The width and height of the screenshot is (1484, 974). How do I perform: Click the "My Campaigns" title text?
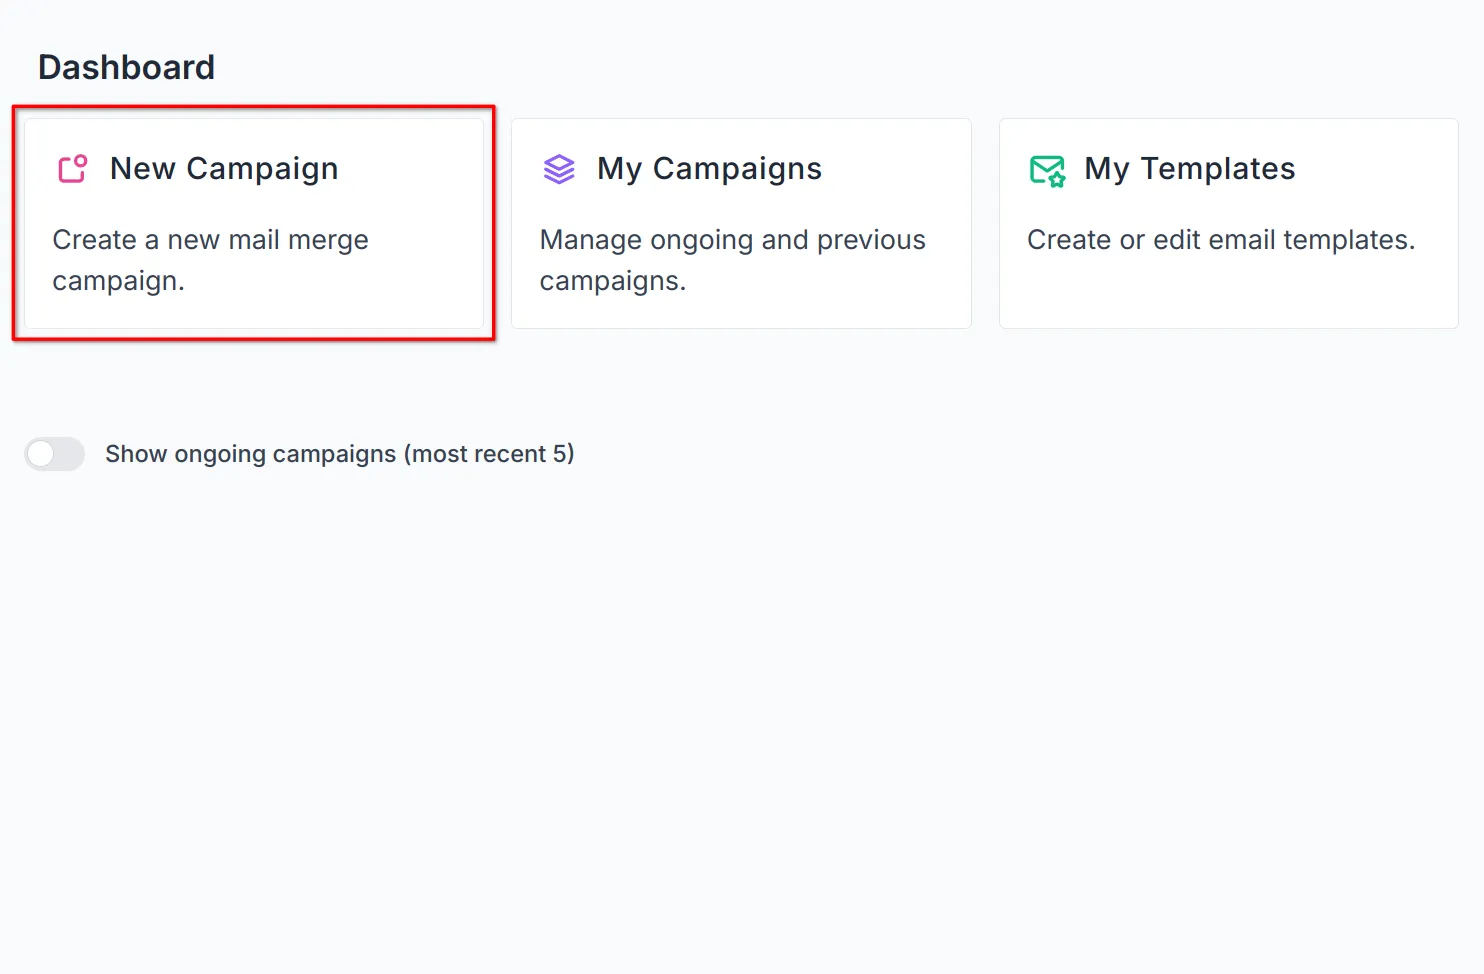coord(709,169)
